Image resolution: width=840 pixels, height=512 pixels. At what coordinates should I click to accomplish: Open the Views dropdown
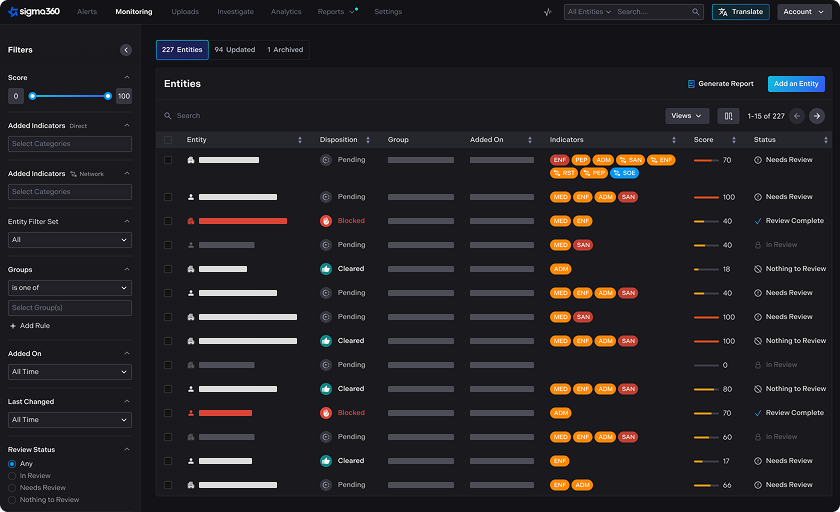(687, 116)
